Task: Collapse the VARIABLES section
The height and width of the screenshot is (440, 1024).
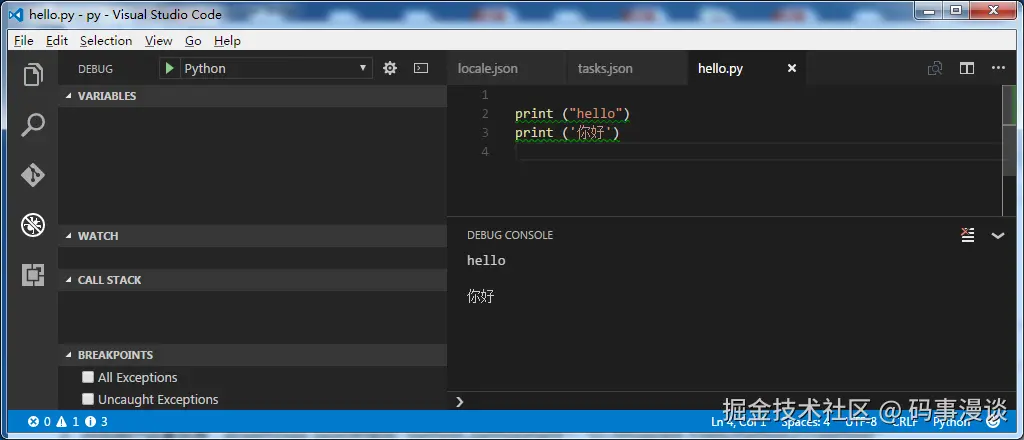Action: click(253, 96)
